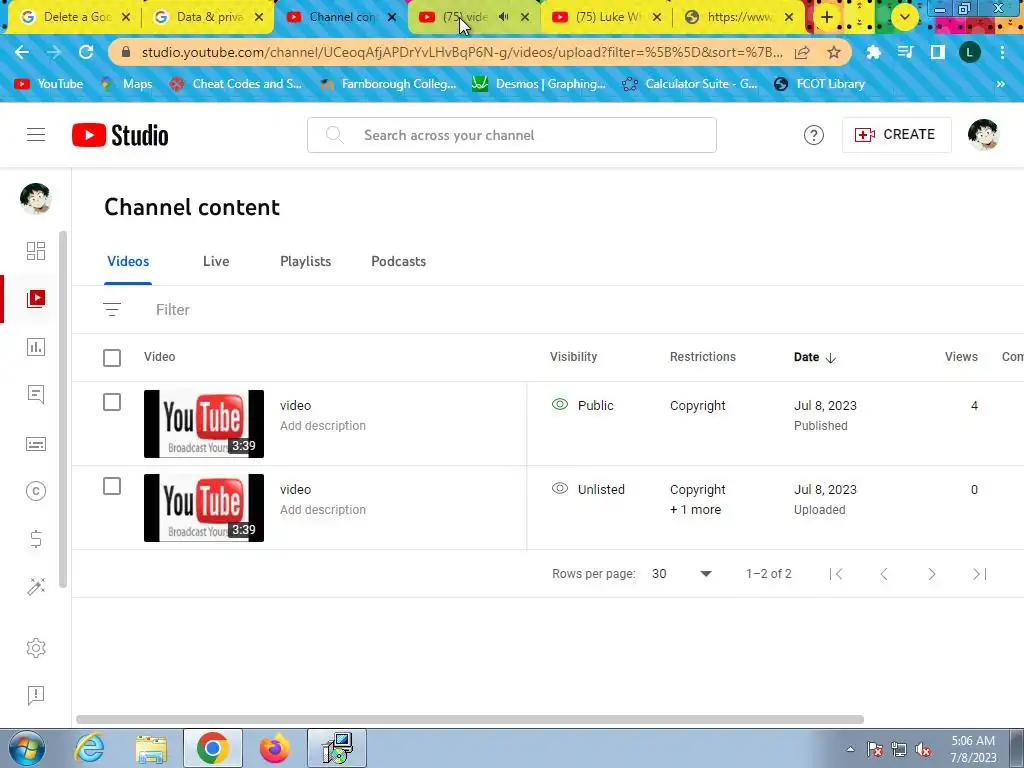Open the Windows Start button
The width and height of the screenshot is (1024, 768).
pos(26,748)
